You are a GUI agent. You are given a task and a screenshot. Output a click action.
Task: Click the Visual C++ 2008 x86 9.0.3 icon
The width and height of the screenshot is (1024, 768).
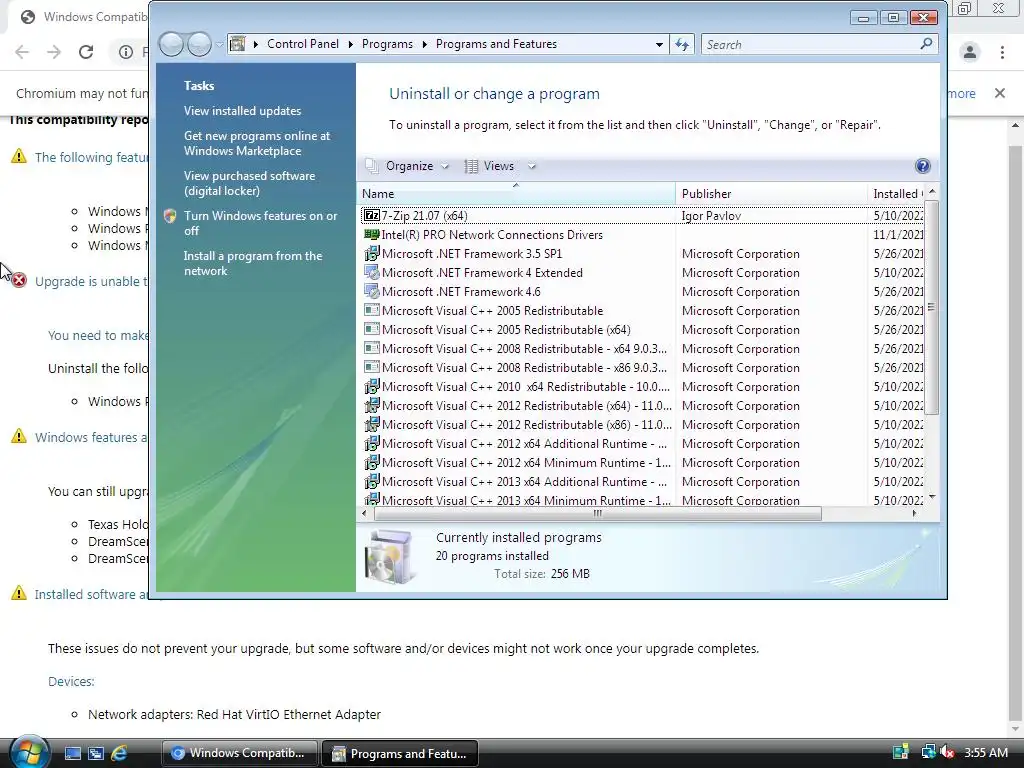pos(372,367)
